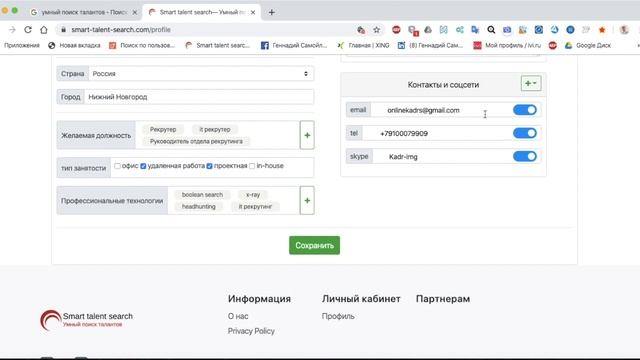Bookmark this page with the star icon
The height and width of the screenshot is (360, 640).
pos(376,29)
